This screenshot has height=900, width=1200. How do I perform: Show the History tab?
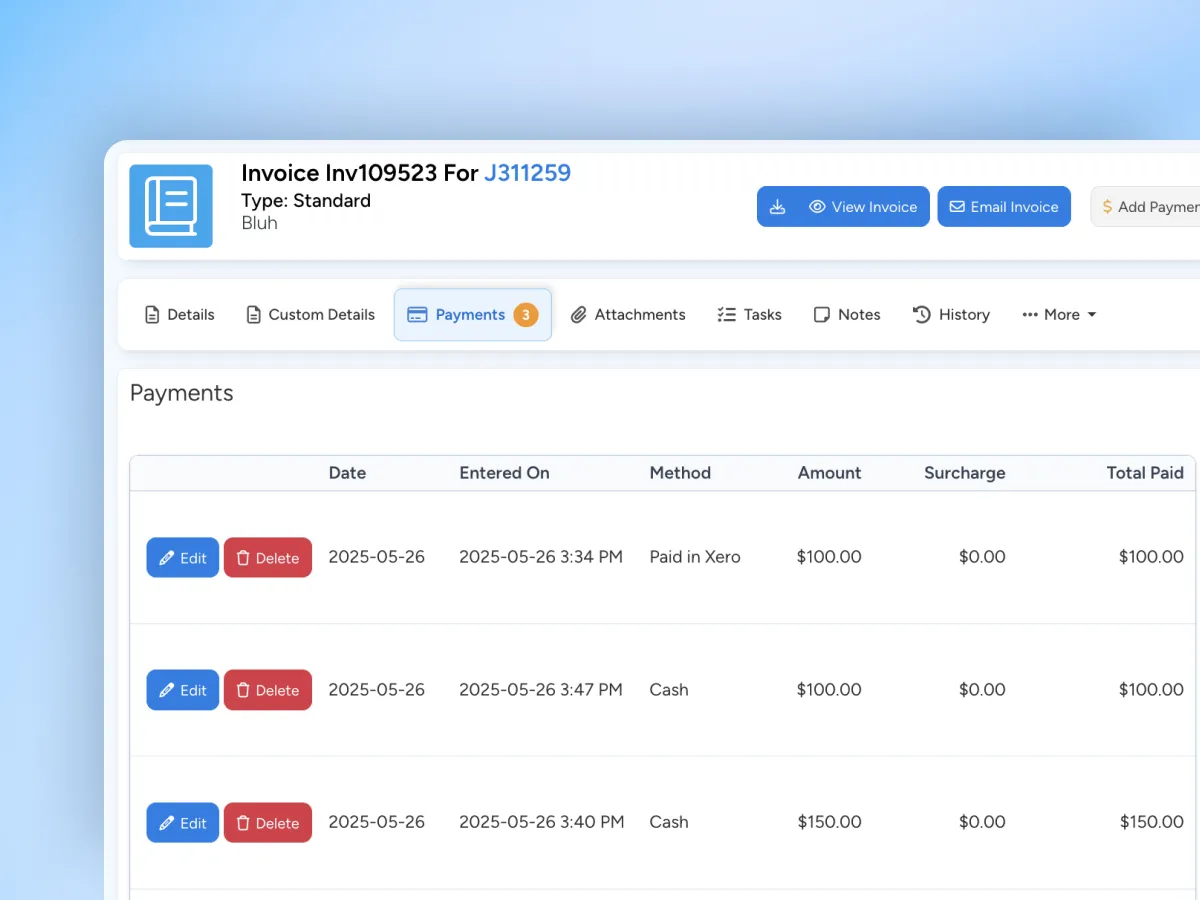(951, 315)
